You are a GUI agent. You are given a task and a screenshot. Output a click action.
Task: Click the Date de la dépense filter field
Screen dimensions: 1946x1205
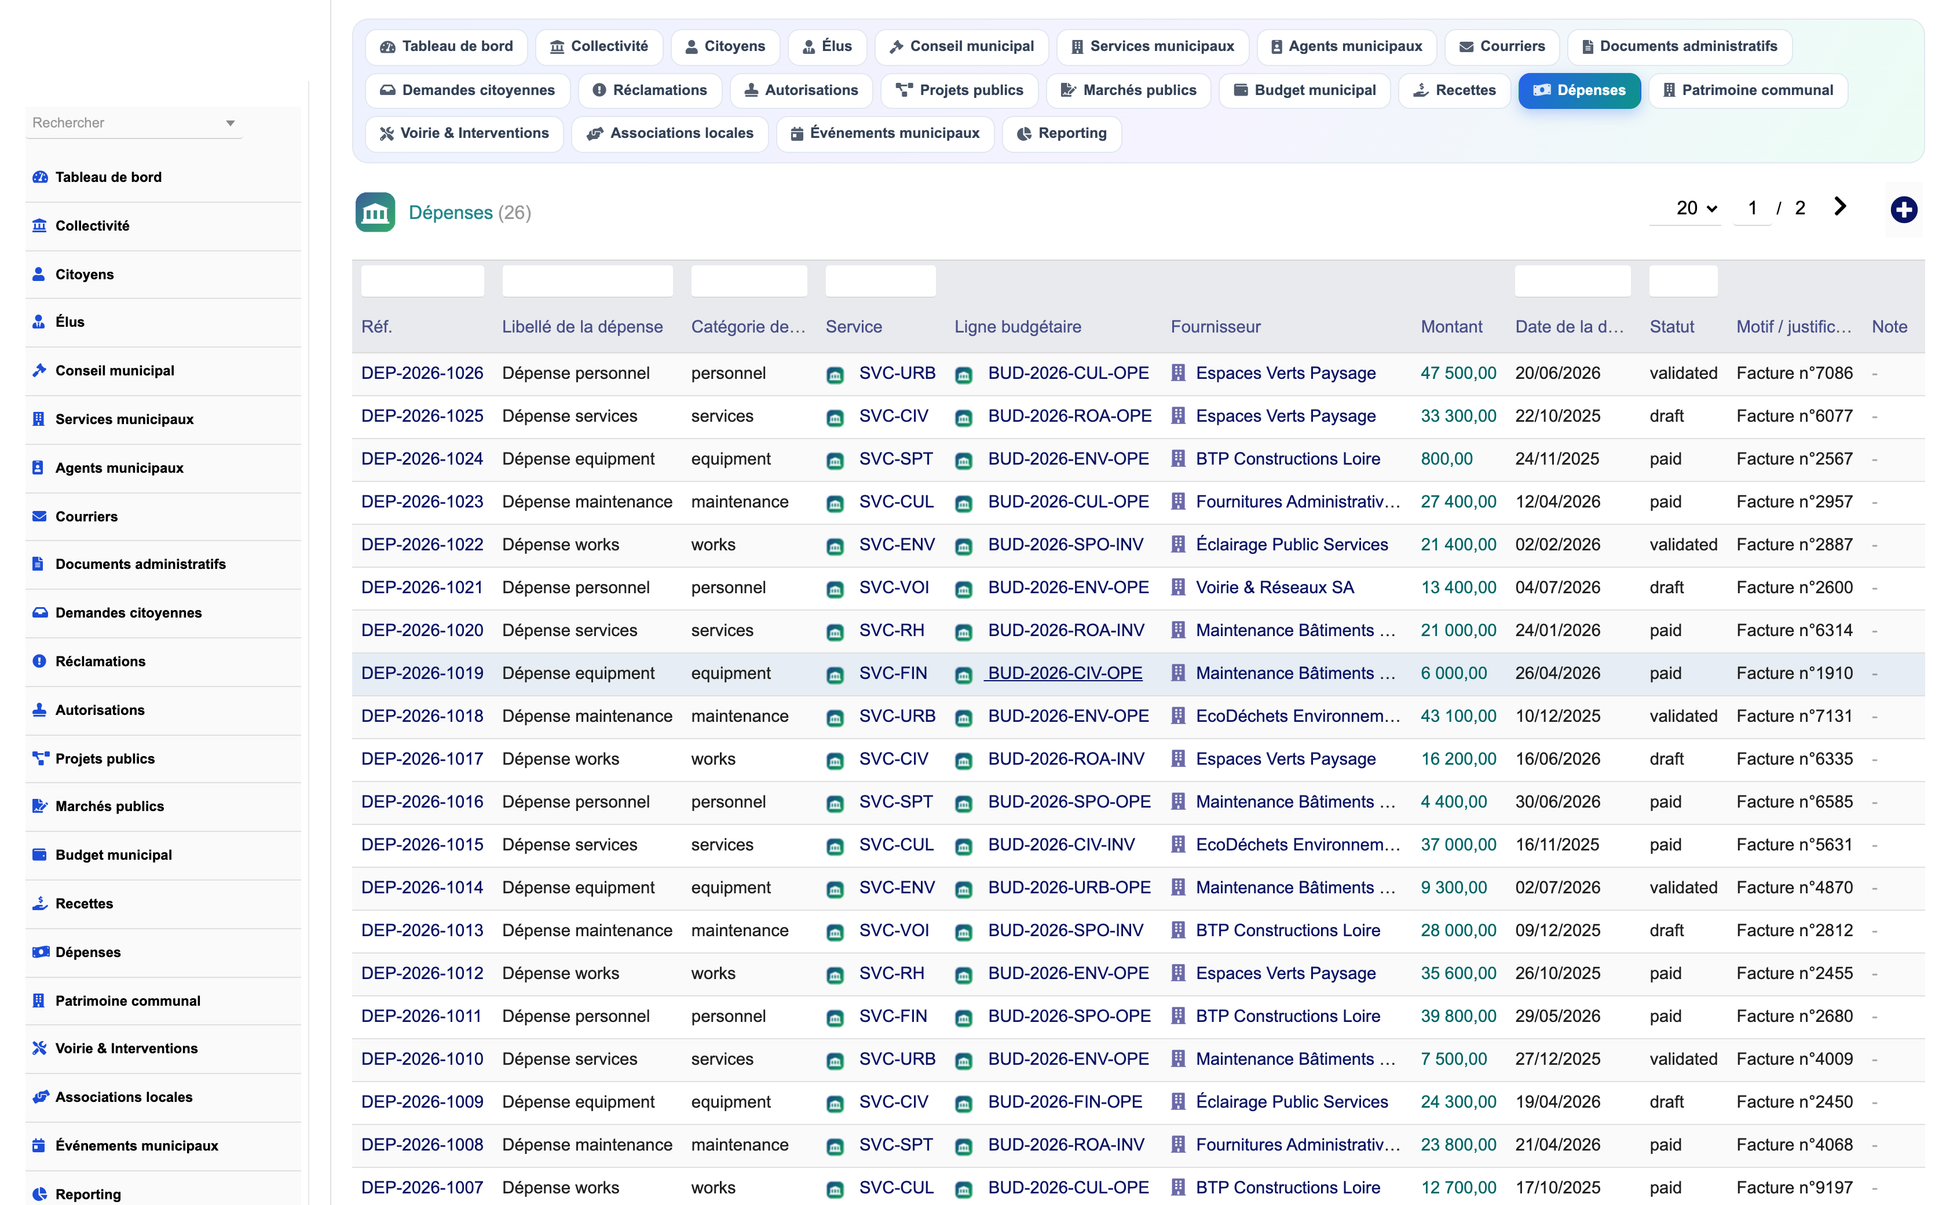pyautogui.click(x=1572, y=281)
